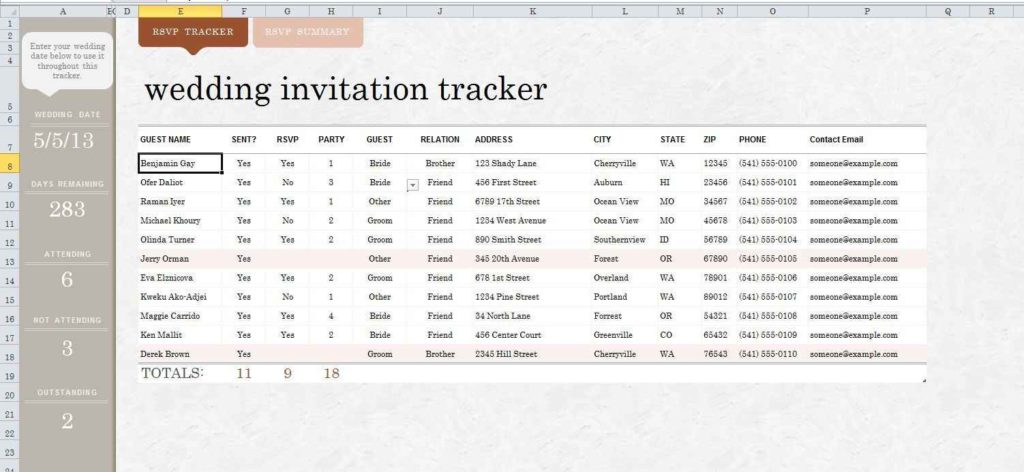Select column P header
This screenshot has width=1024, height=472.
tap(867, 11)
